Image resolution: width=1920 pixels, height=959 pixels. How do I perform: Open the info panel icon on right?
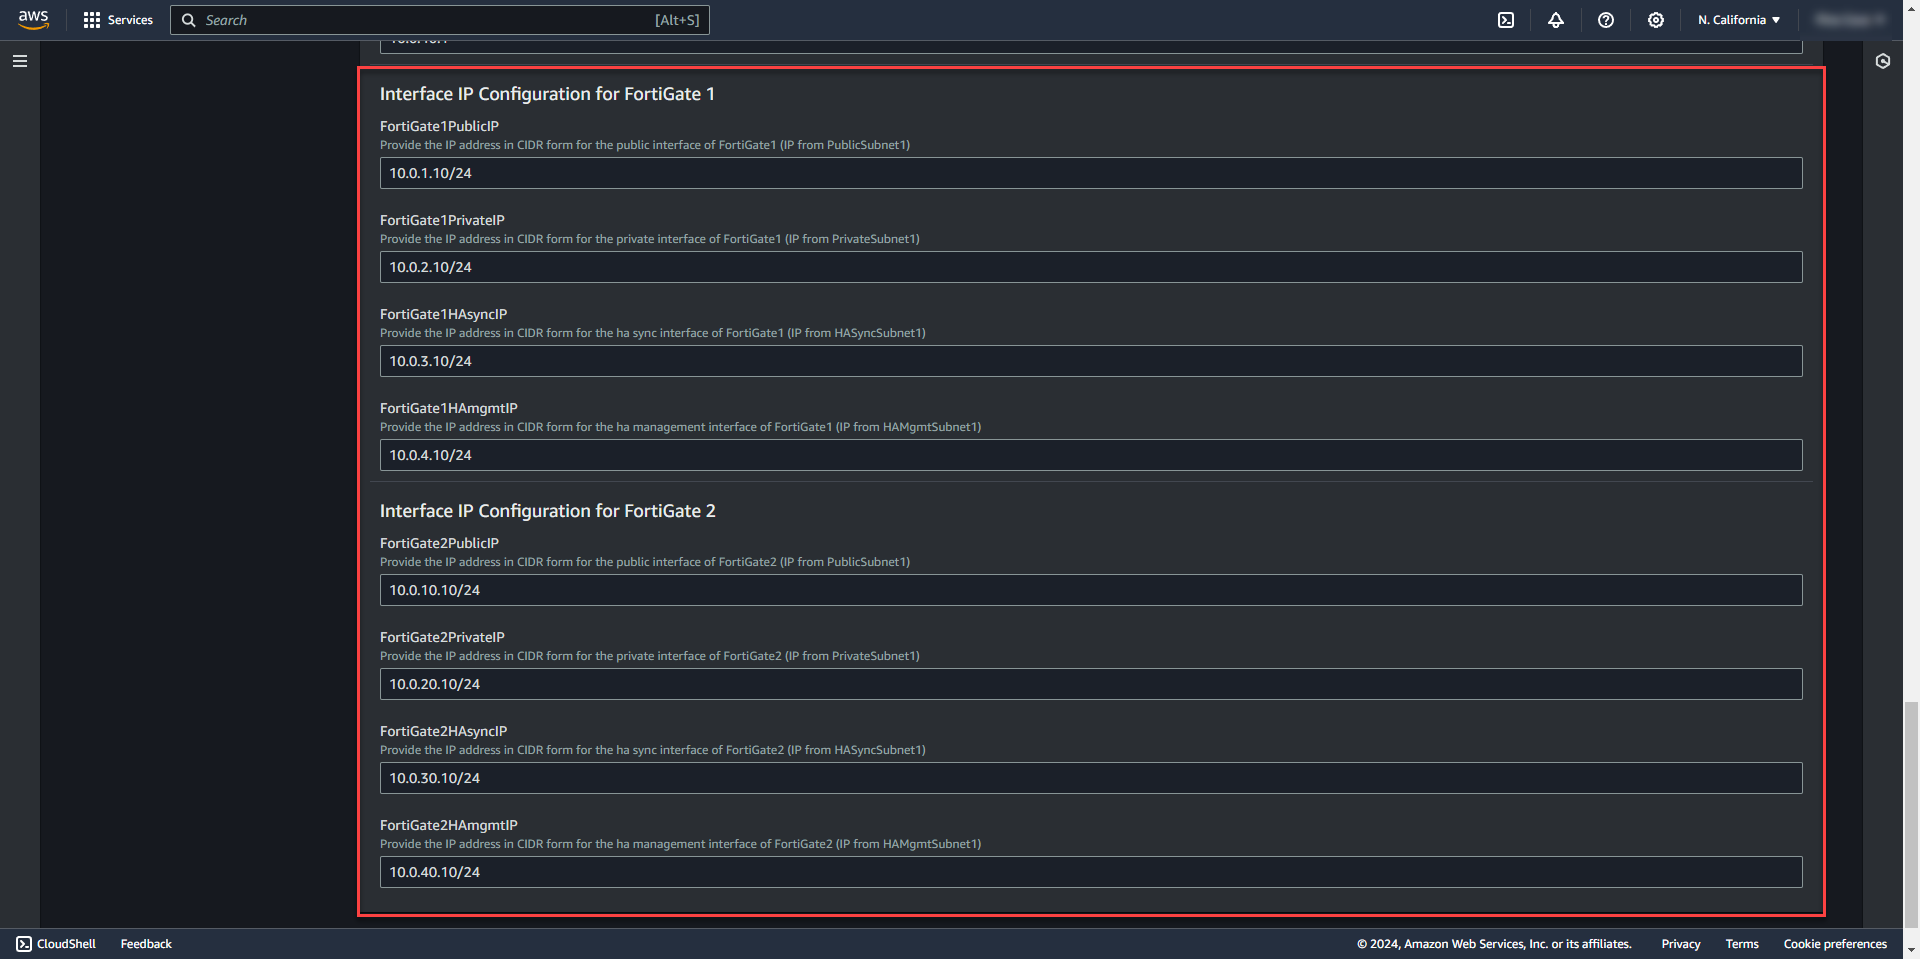coord(1883,61)
